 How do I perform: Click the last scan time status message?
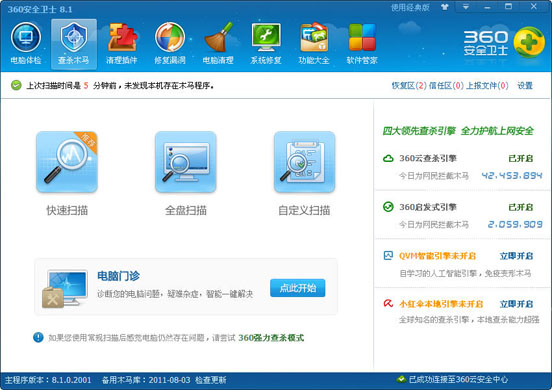(120, 86)
